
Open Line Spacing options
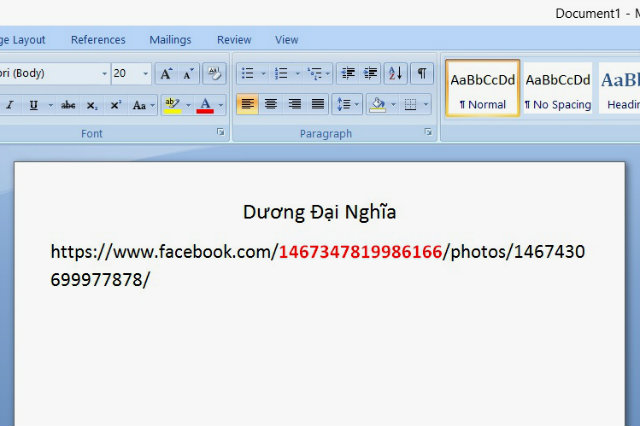tap(347, 104)
